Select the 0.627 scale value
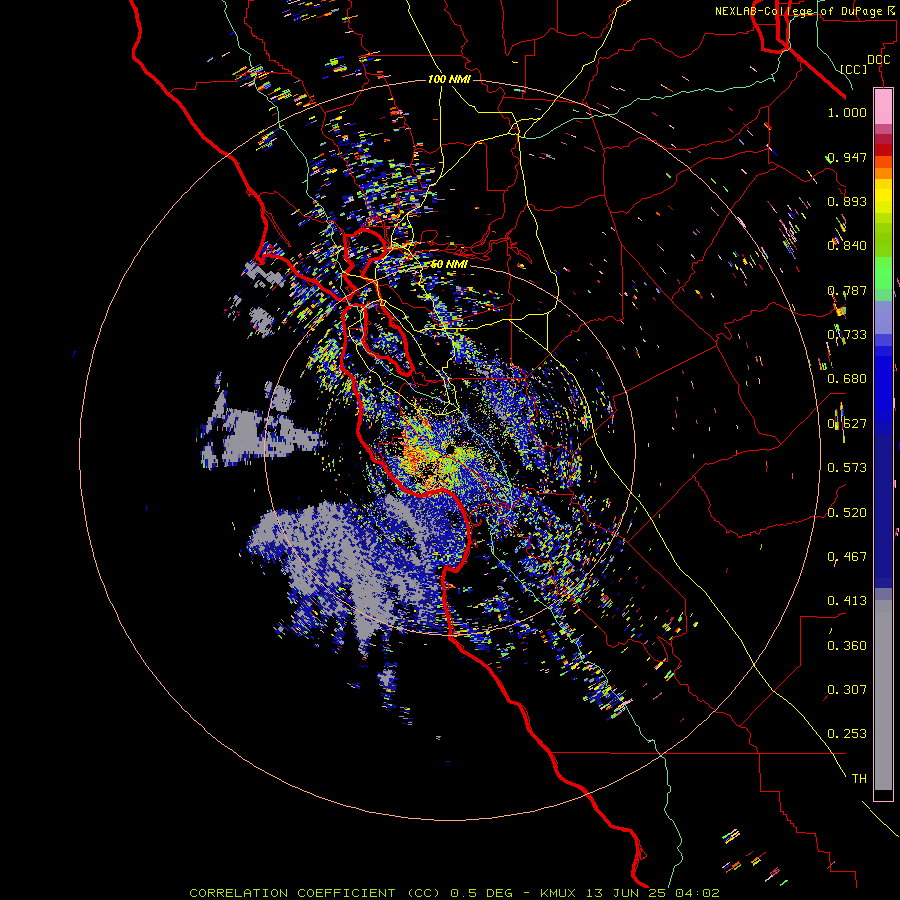900x900 pixels. [847, 424]
